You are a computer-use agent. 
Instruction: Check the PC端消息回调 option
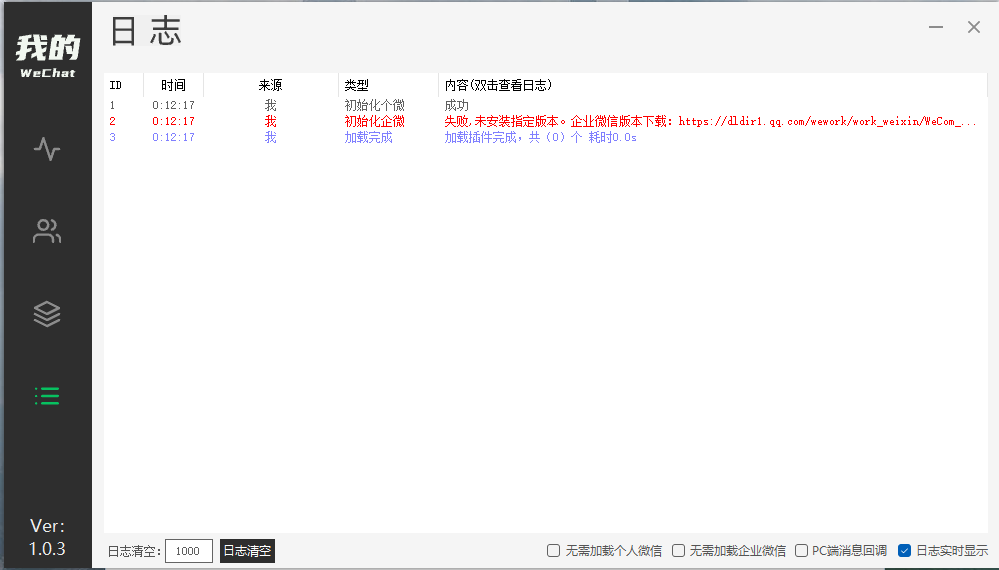pos(801,550)
